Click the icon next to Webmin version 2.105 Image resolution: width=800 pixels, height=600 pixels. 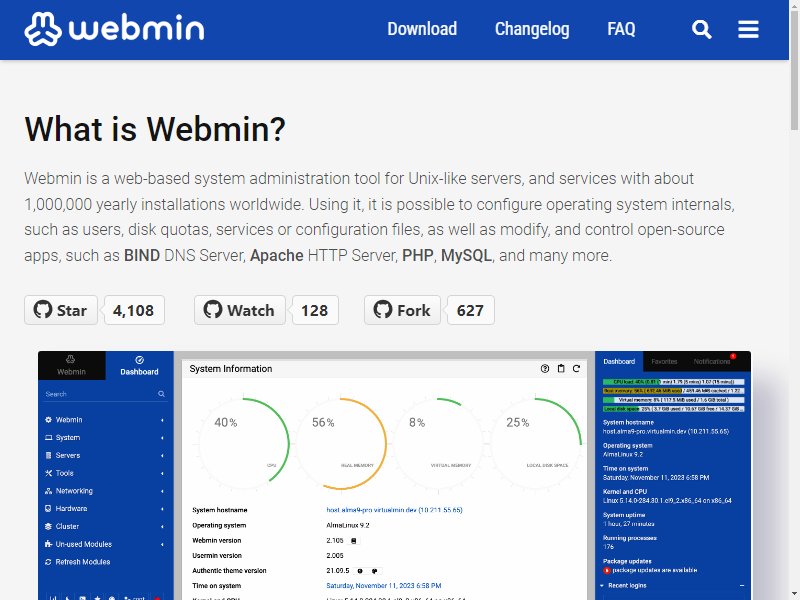(x=354, y=541)
